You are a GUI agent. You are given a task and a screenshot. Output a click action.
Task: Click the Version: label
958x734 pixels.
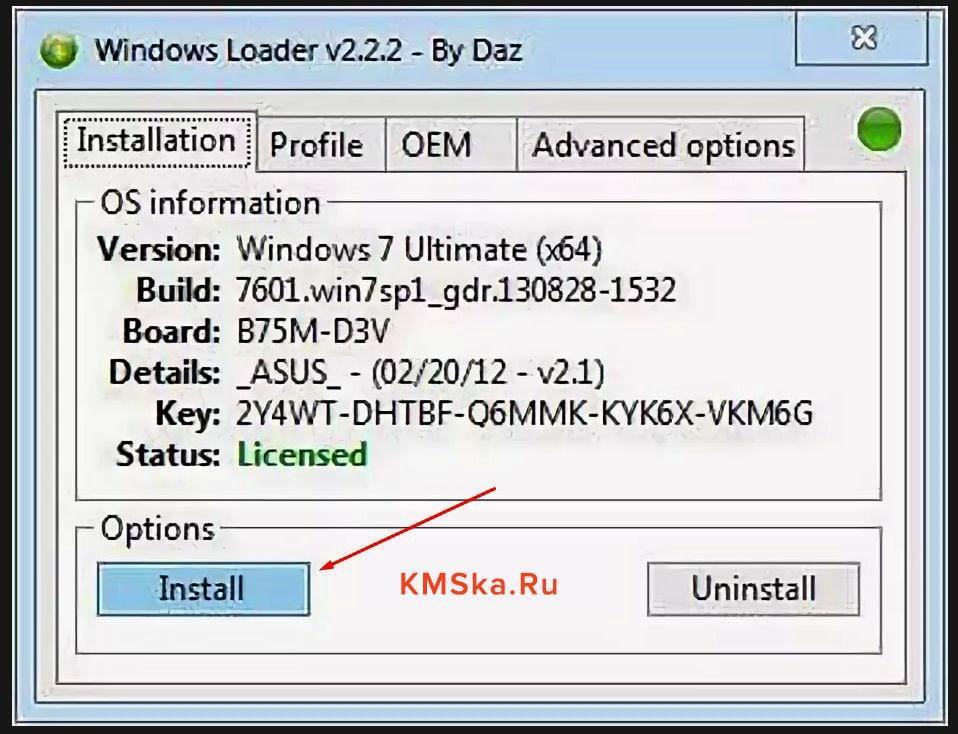(x=159, y=249)
